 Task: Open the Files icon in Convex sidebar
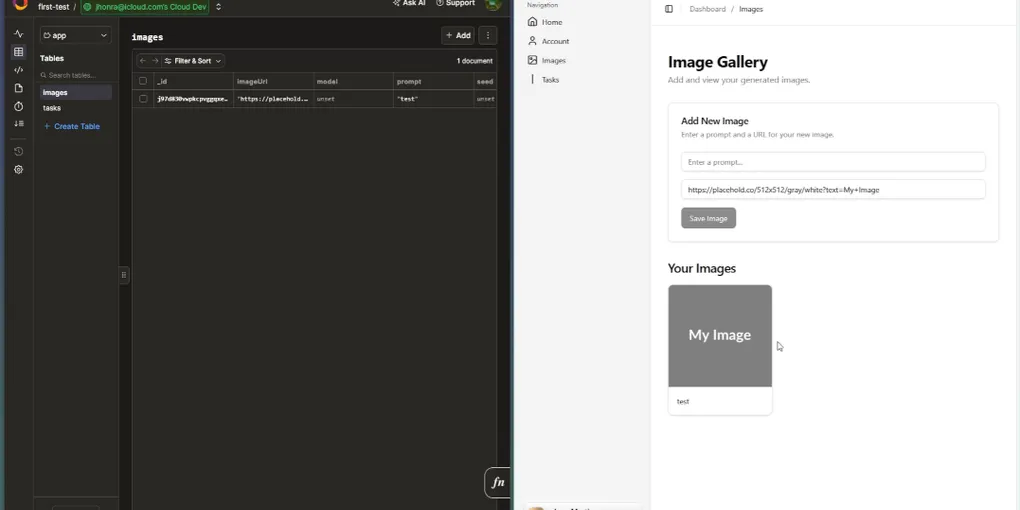click(x=18, y=88)
